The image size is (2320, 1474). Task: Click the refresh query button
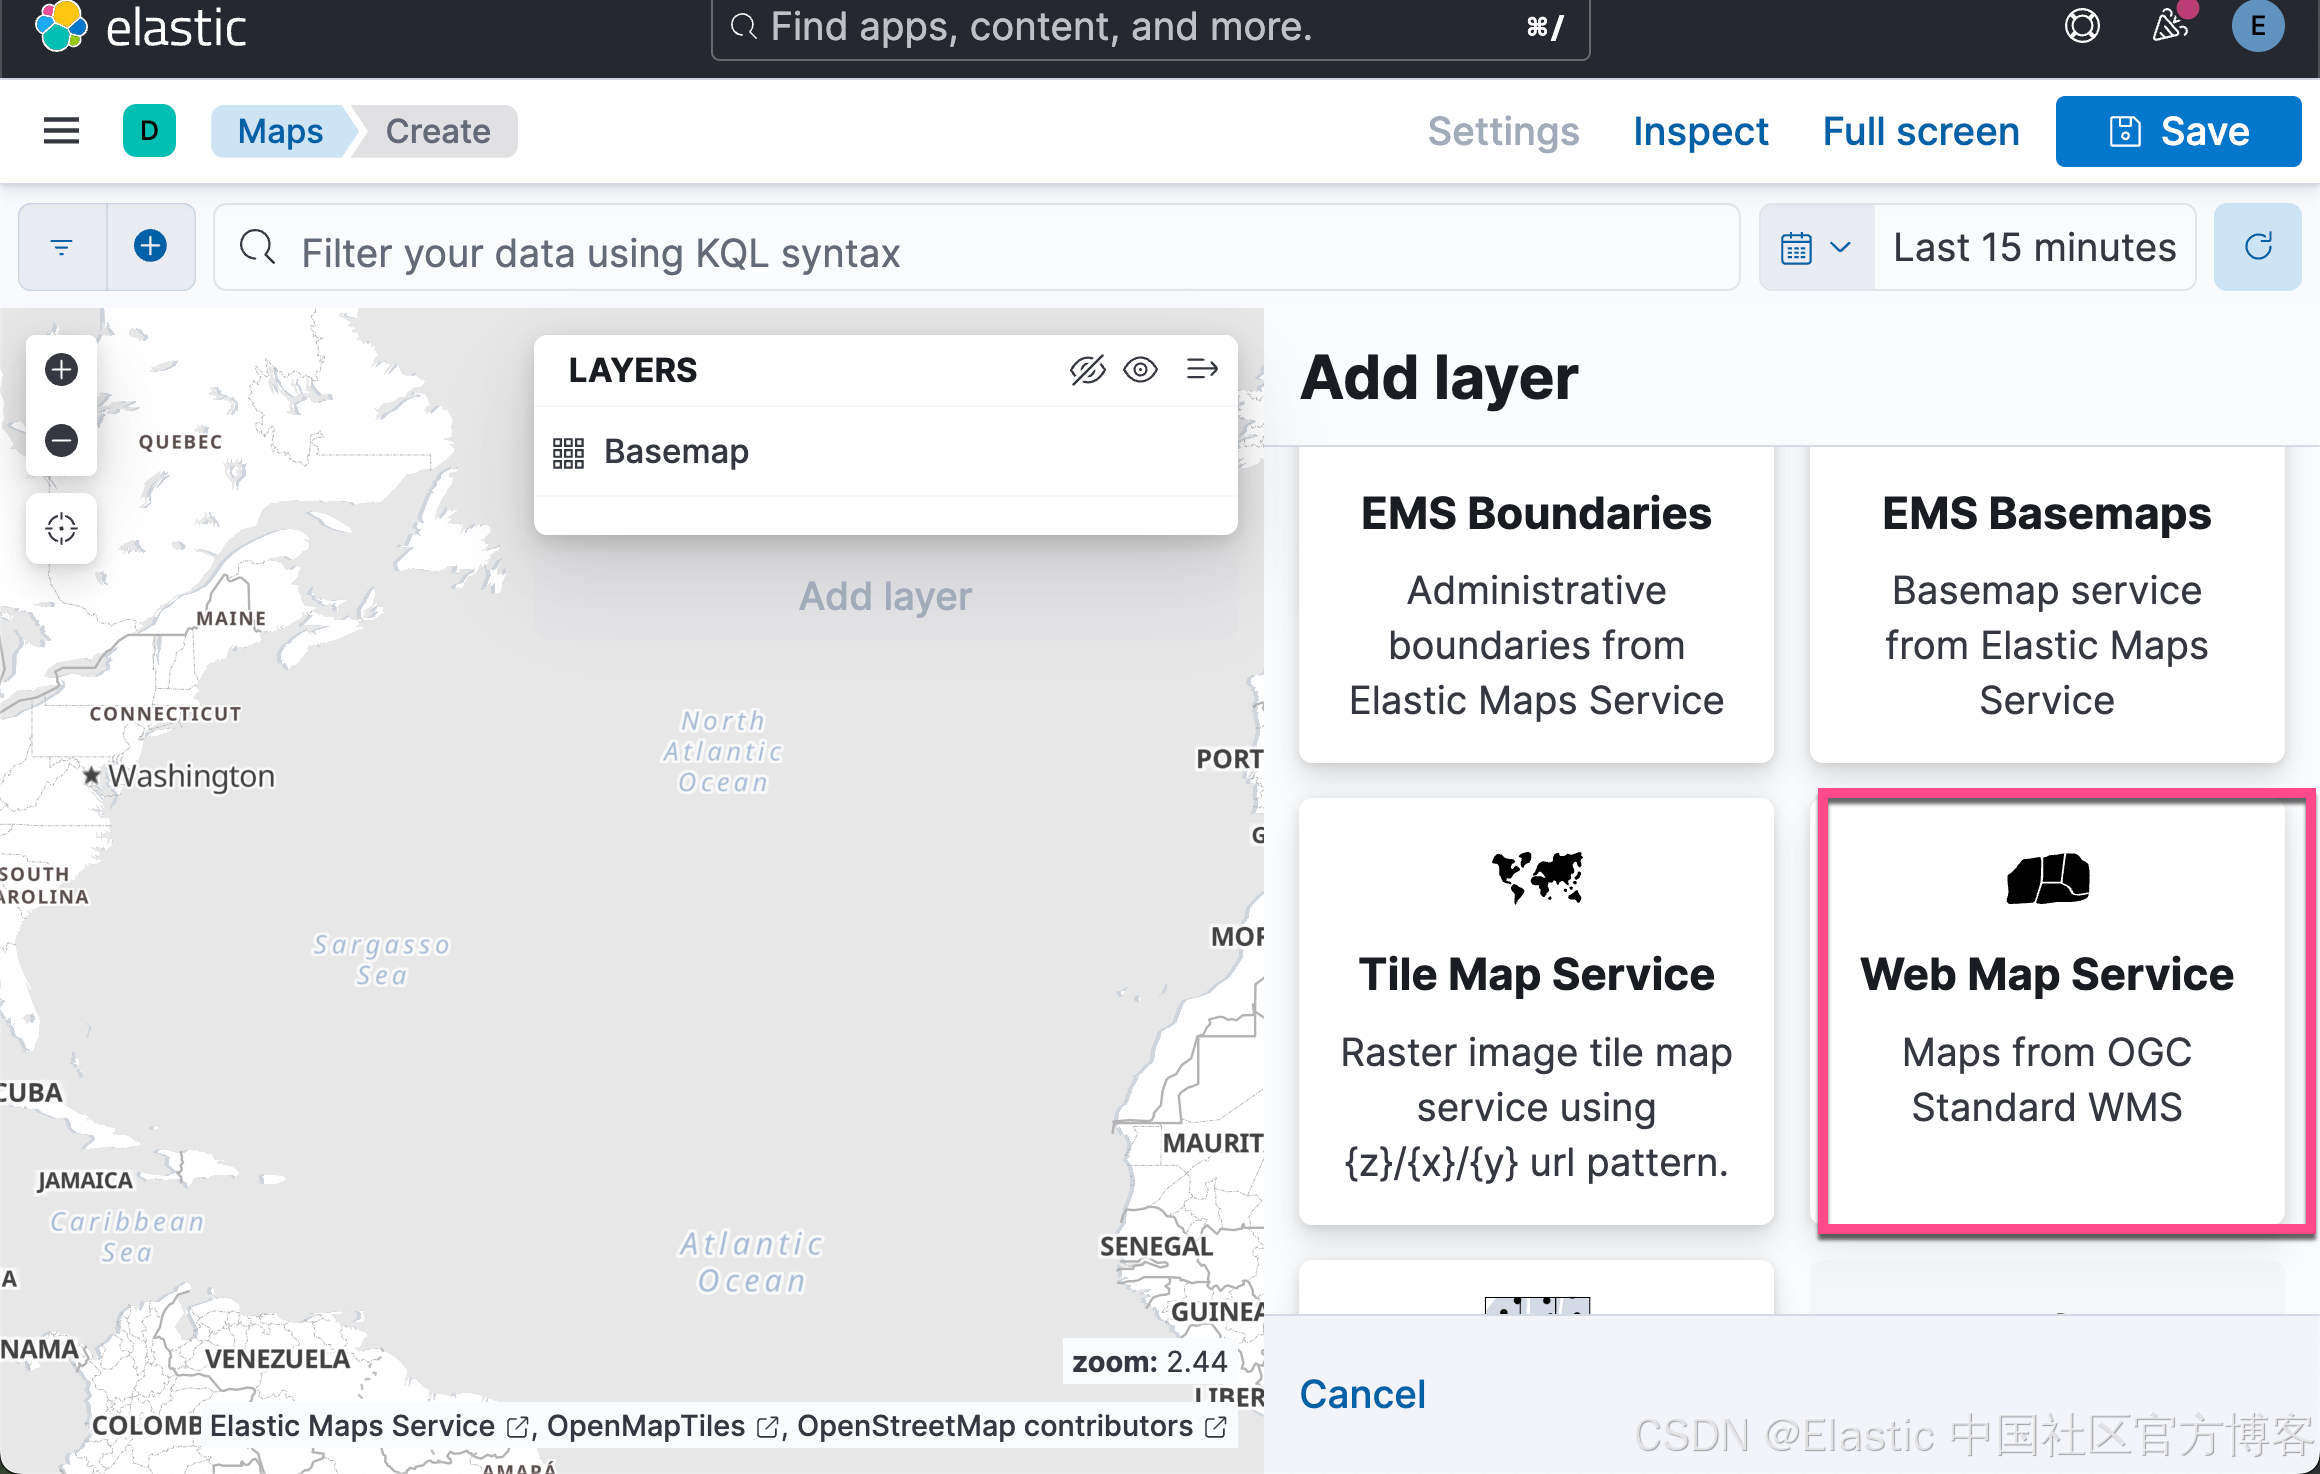2257,247
